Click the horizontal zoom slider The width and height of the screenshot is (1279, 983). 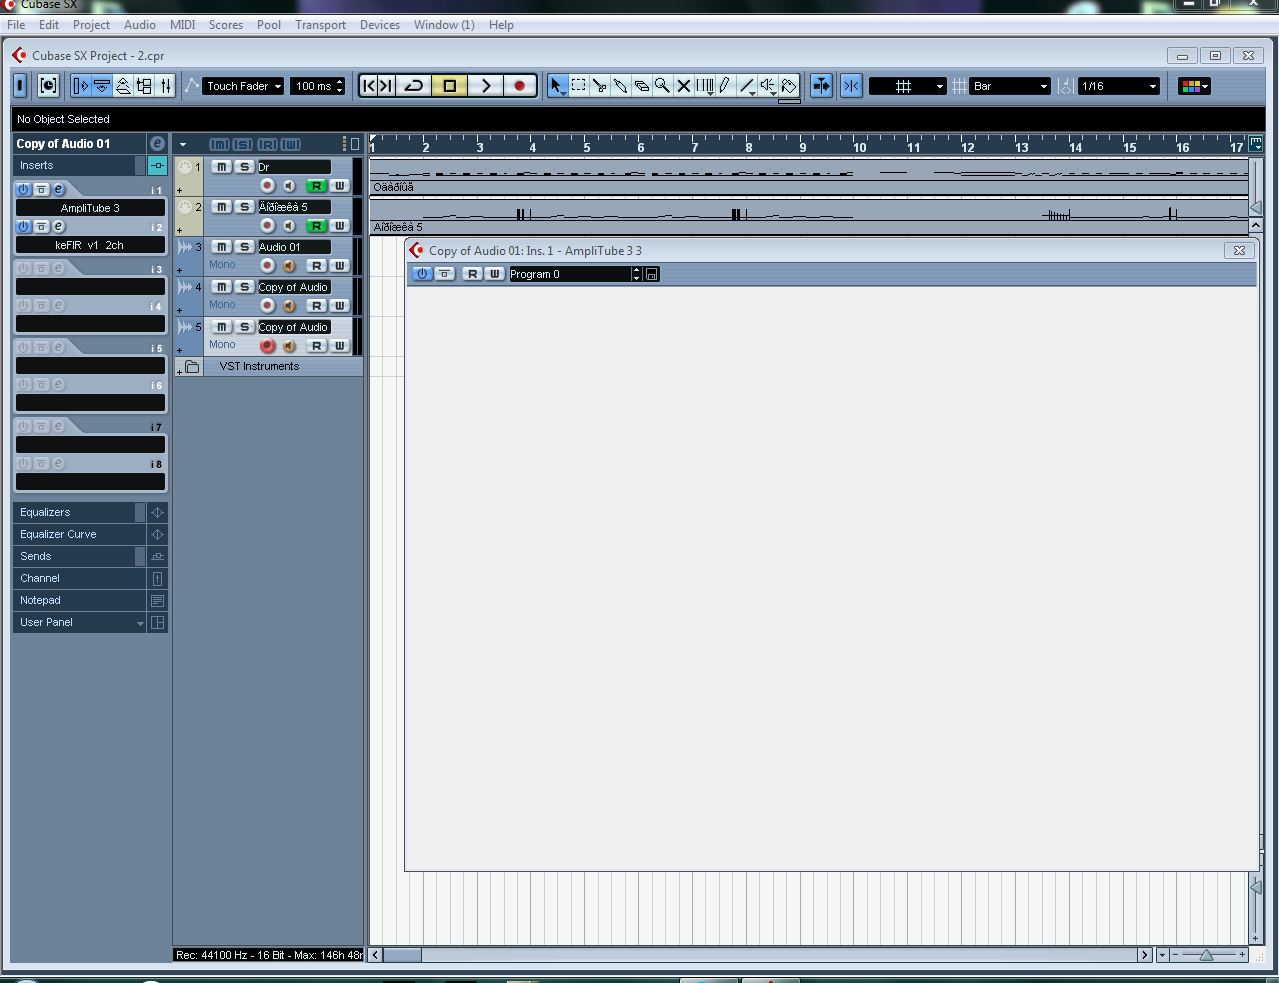(1207, 955)
